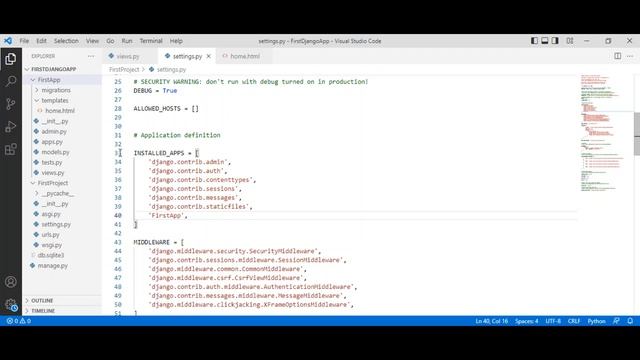Open the Manage gear icon

tap(11, 304)
